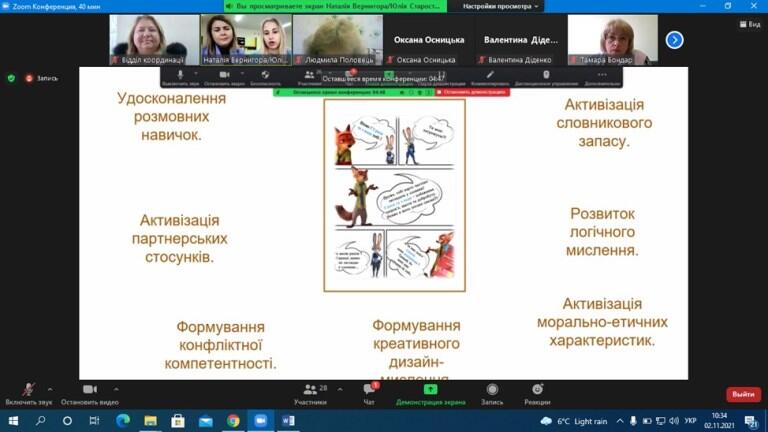
Task: Open File Explorer from taskbar
Action: (x=150, y=421)
